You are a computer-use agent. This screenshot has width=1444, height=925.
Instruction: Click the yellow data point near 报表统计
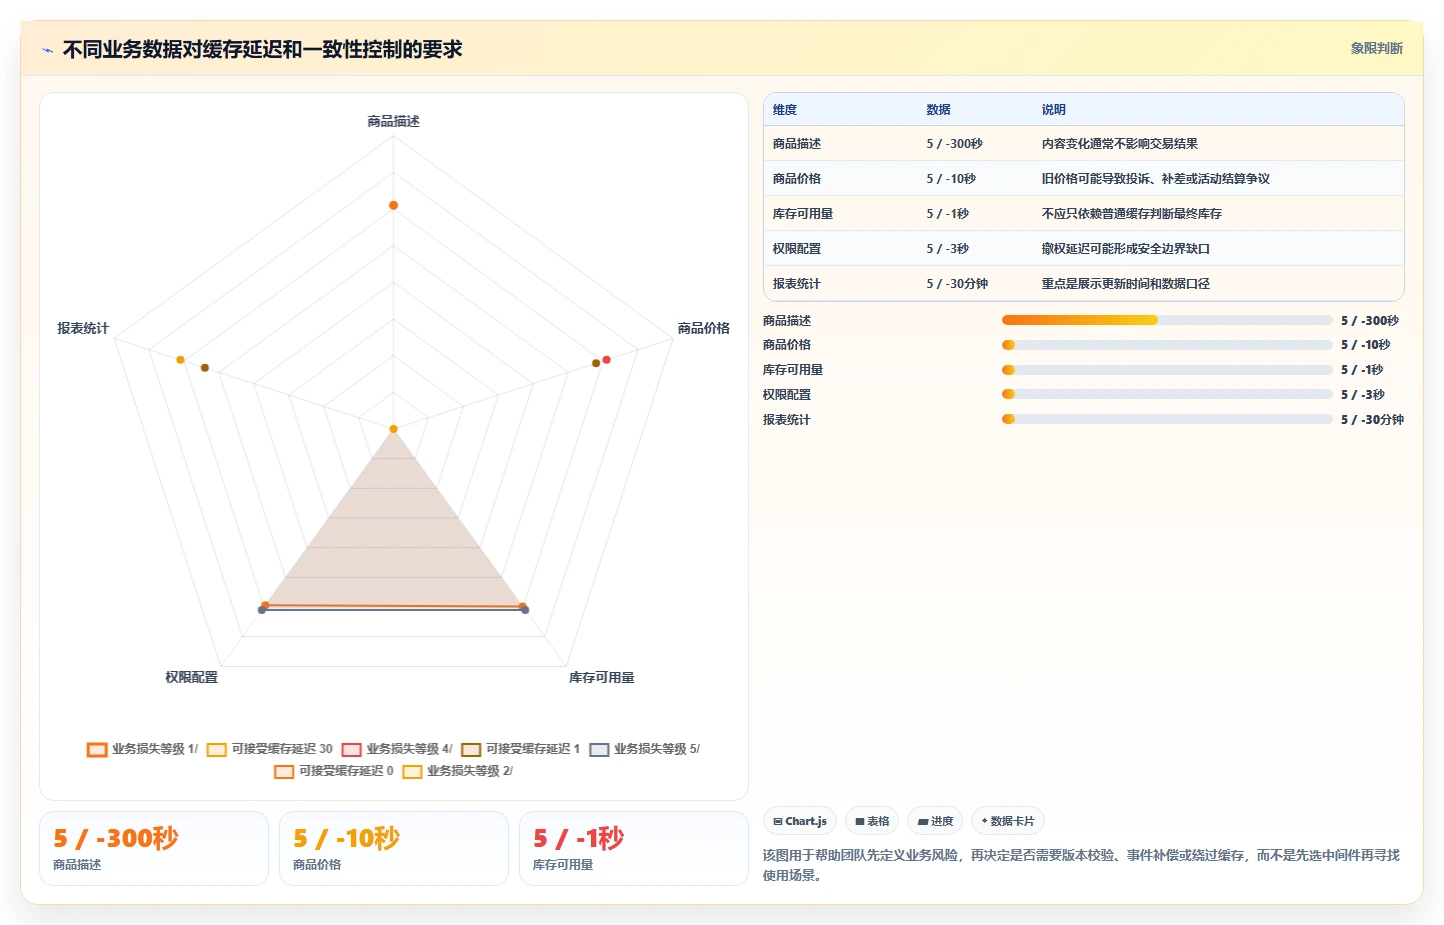pyautogui.click(x=181, y=360)
